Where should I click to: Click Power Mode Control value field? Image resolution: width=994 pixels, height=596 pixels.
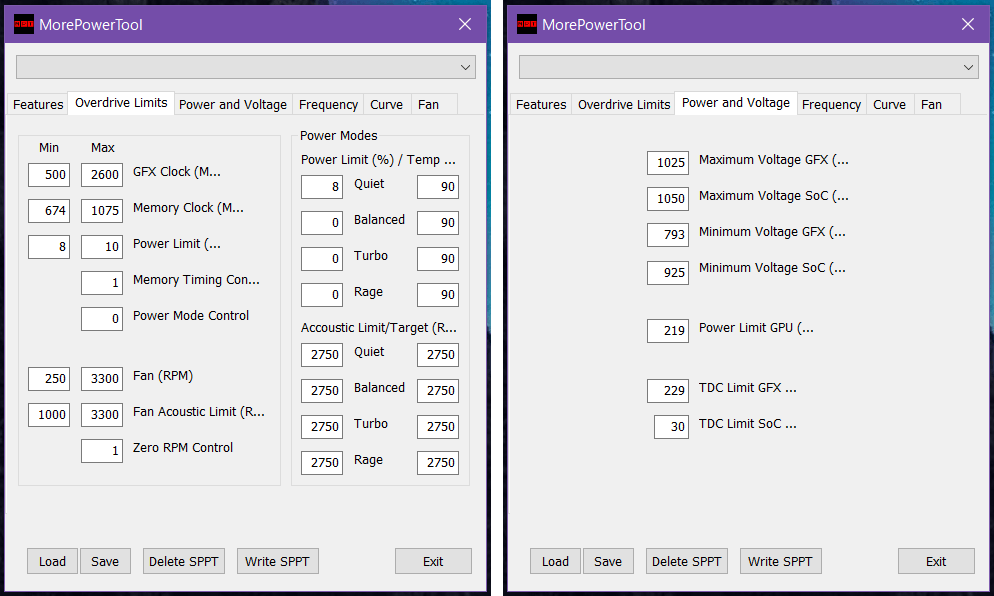point(102,319)
